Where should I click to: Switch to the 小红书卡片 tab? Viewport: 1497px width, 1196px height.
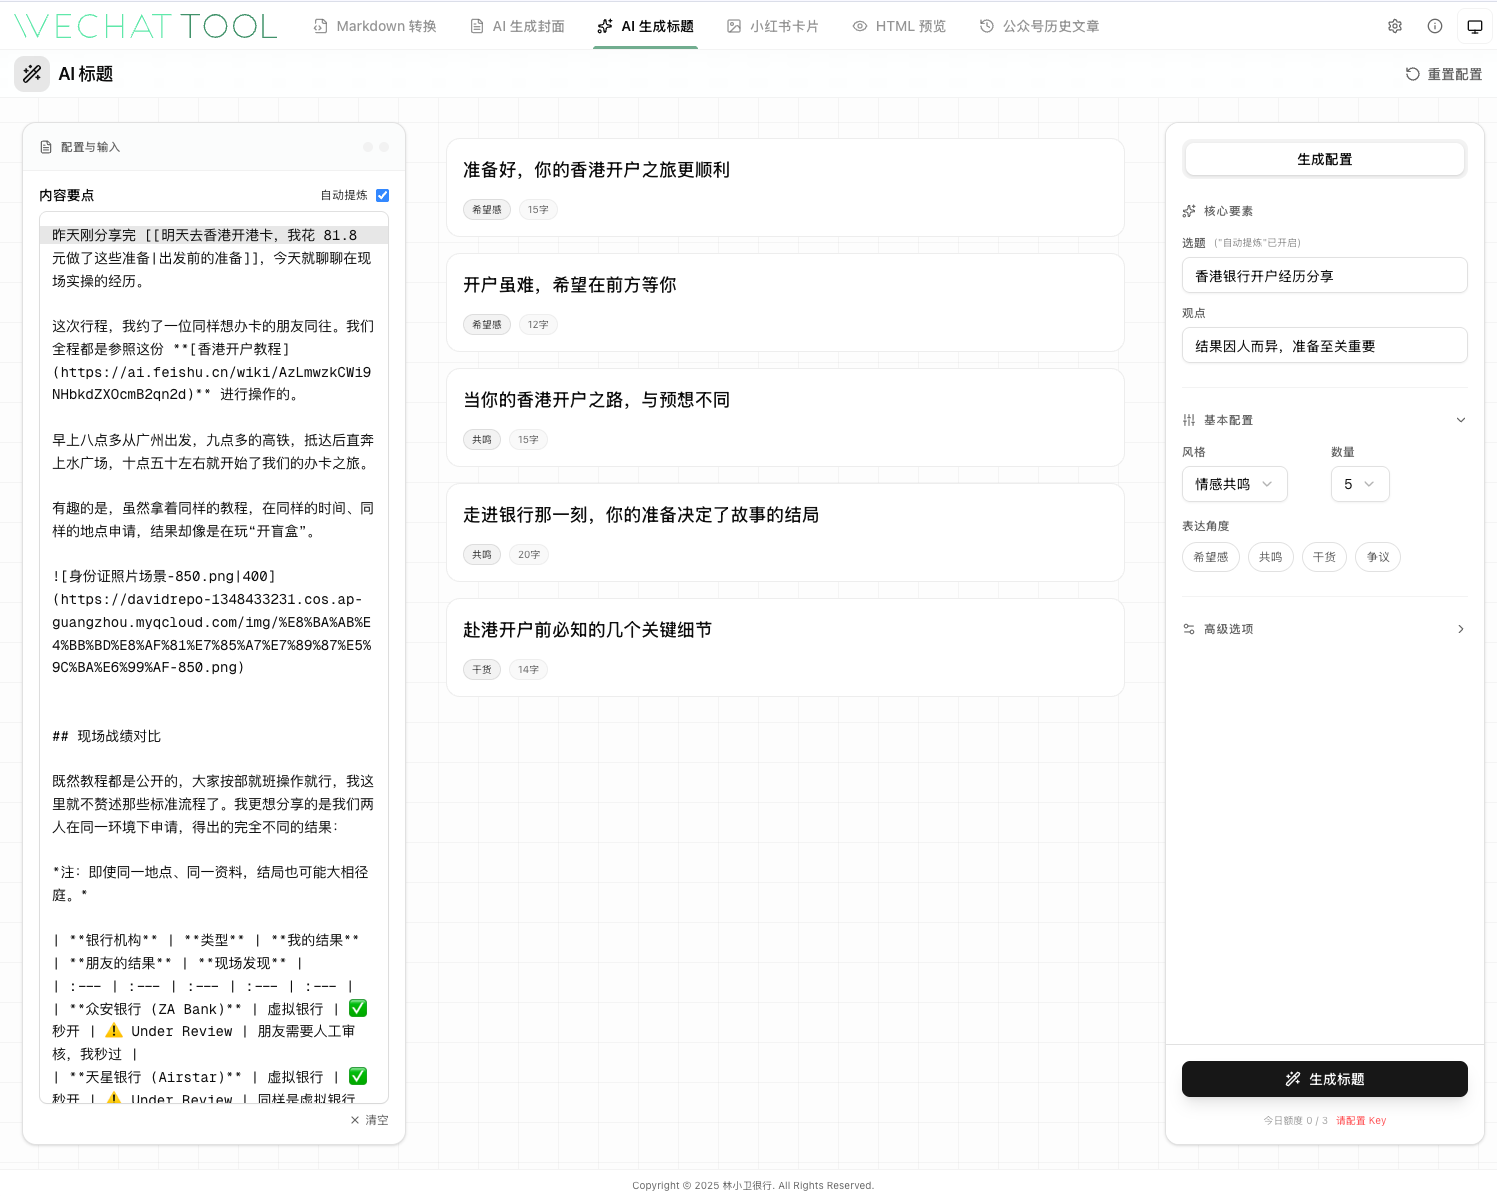pos(773,26)
